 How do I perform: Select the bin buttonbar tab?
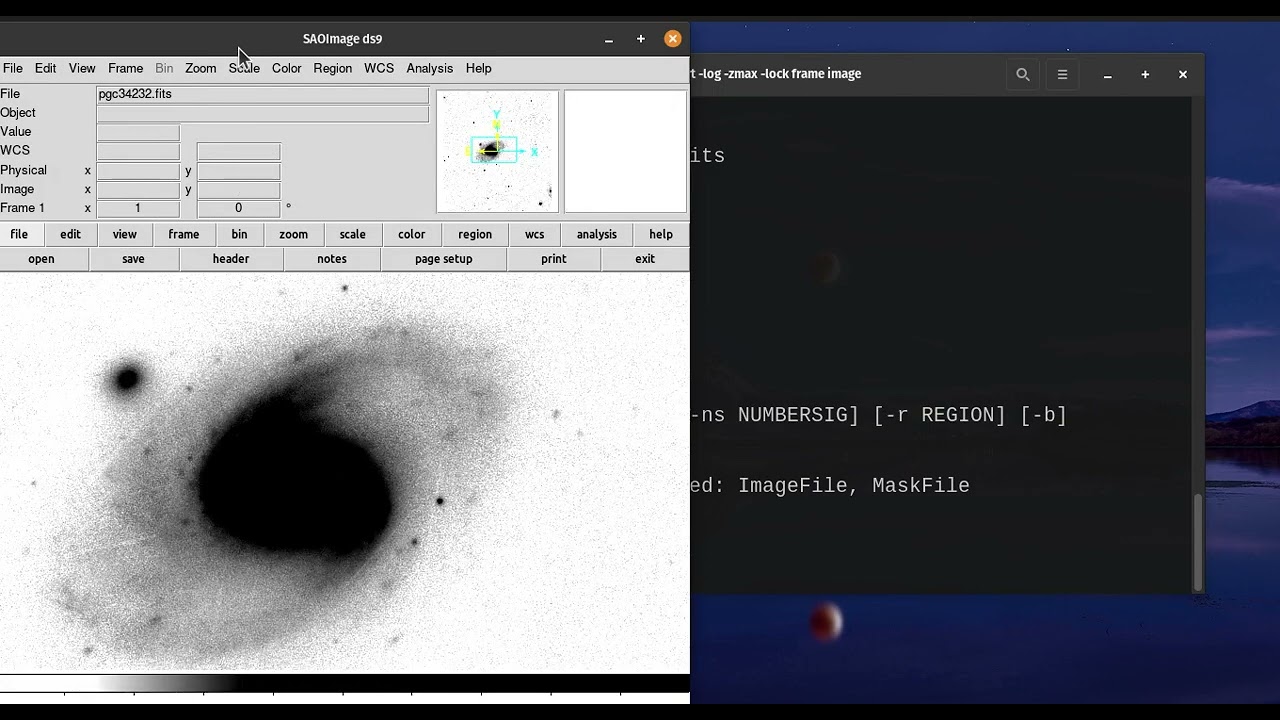click(239, 234)
